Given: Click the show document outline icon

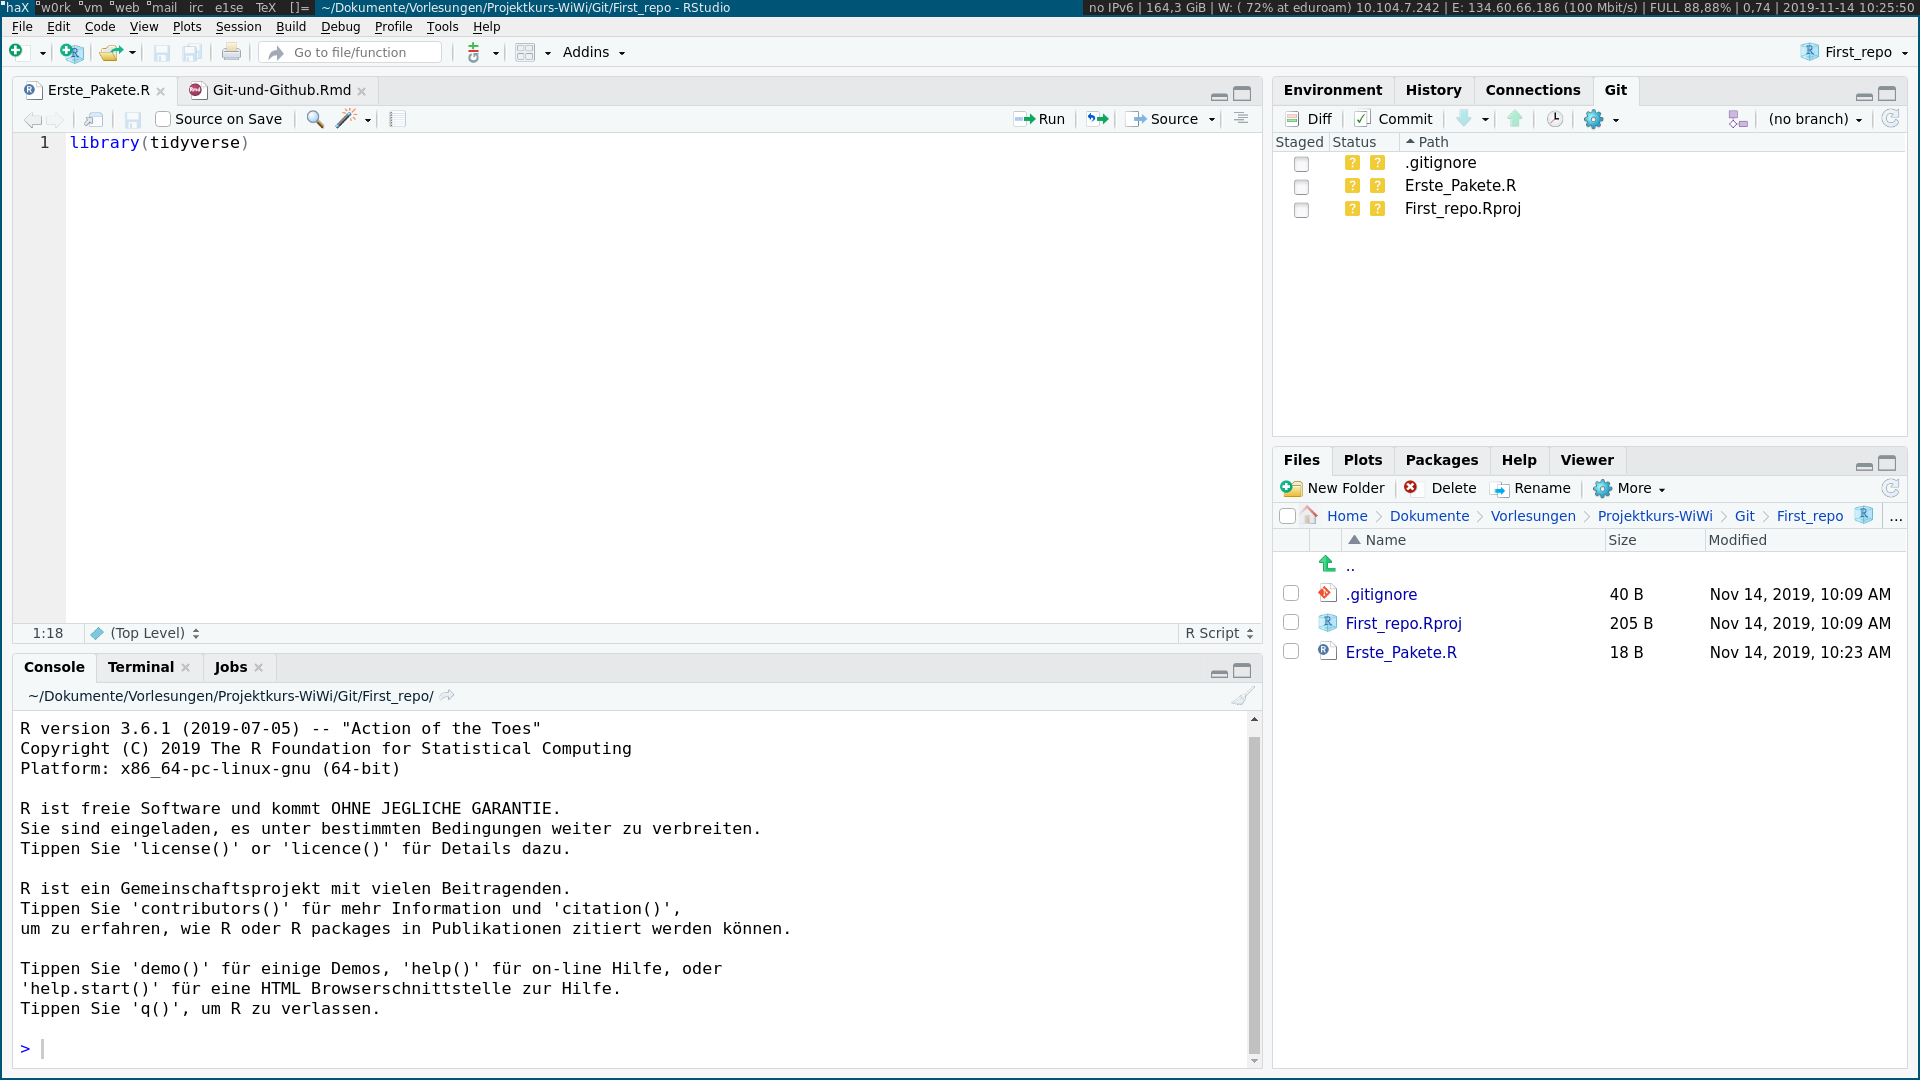Looking at the screenshot, I should pyautogui.click(x=1241, y=119).
